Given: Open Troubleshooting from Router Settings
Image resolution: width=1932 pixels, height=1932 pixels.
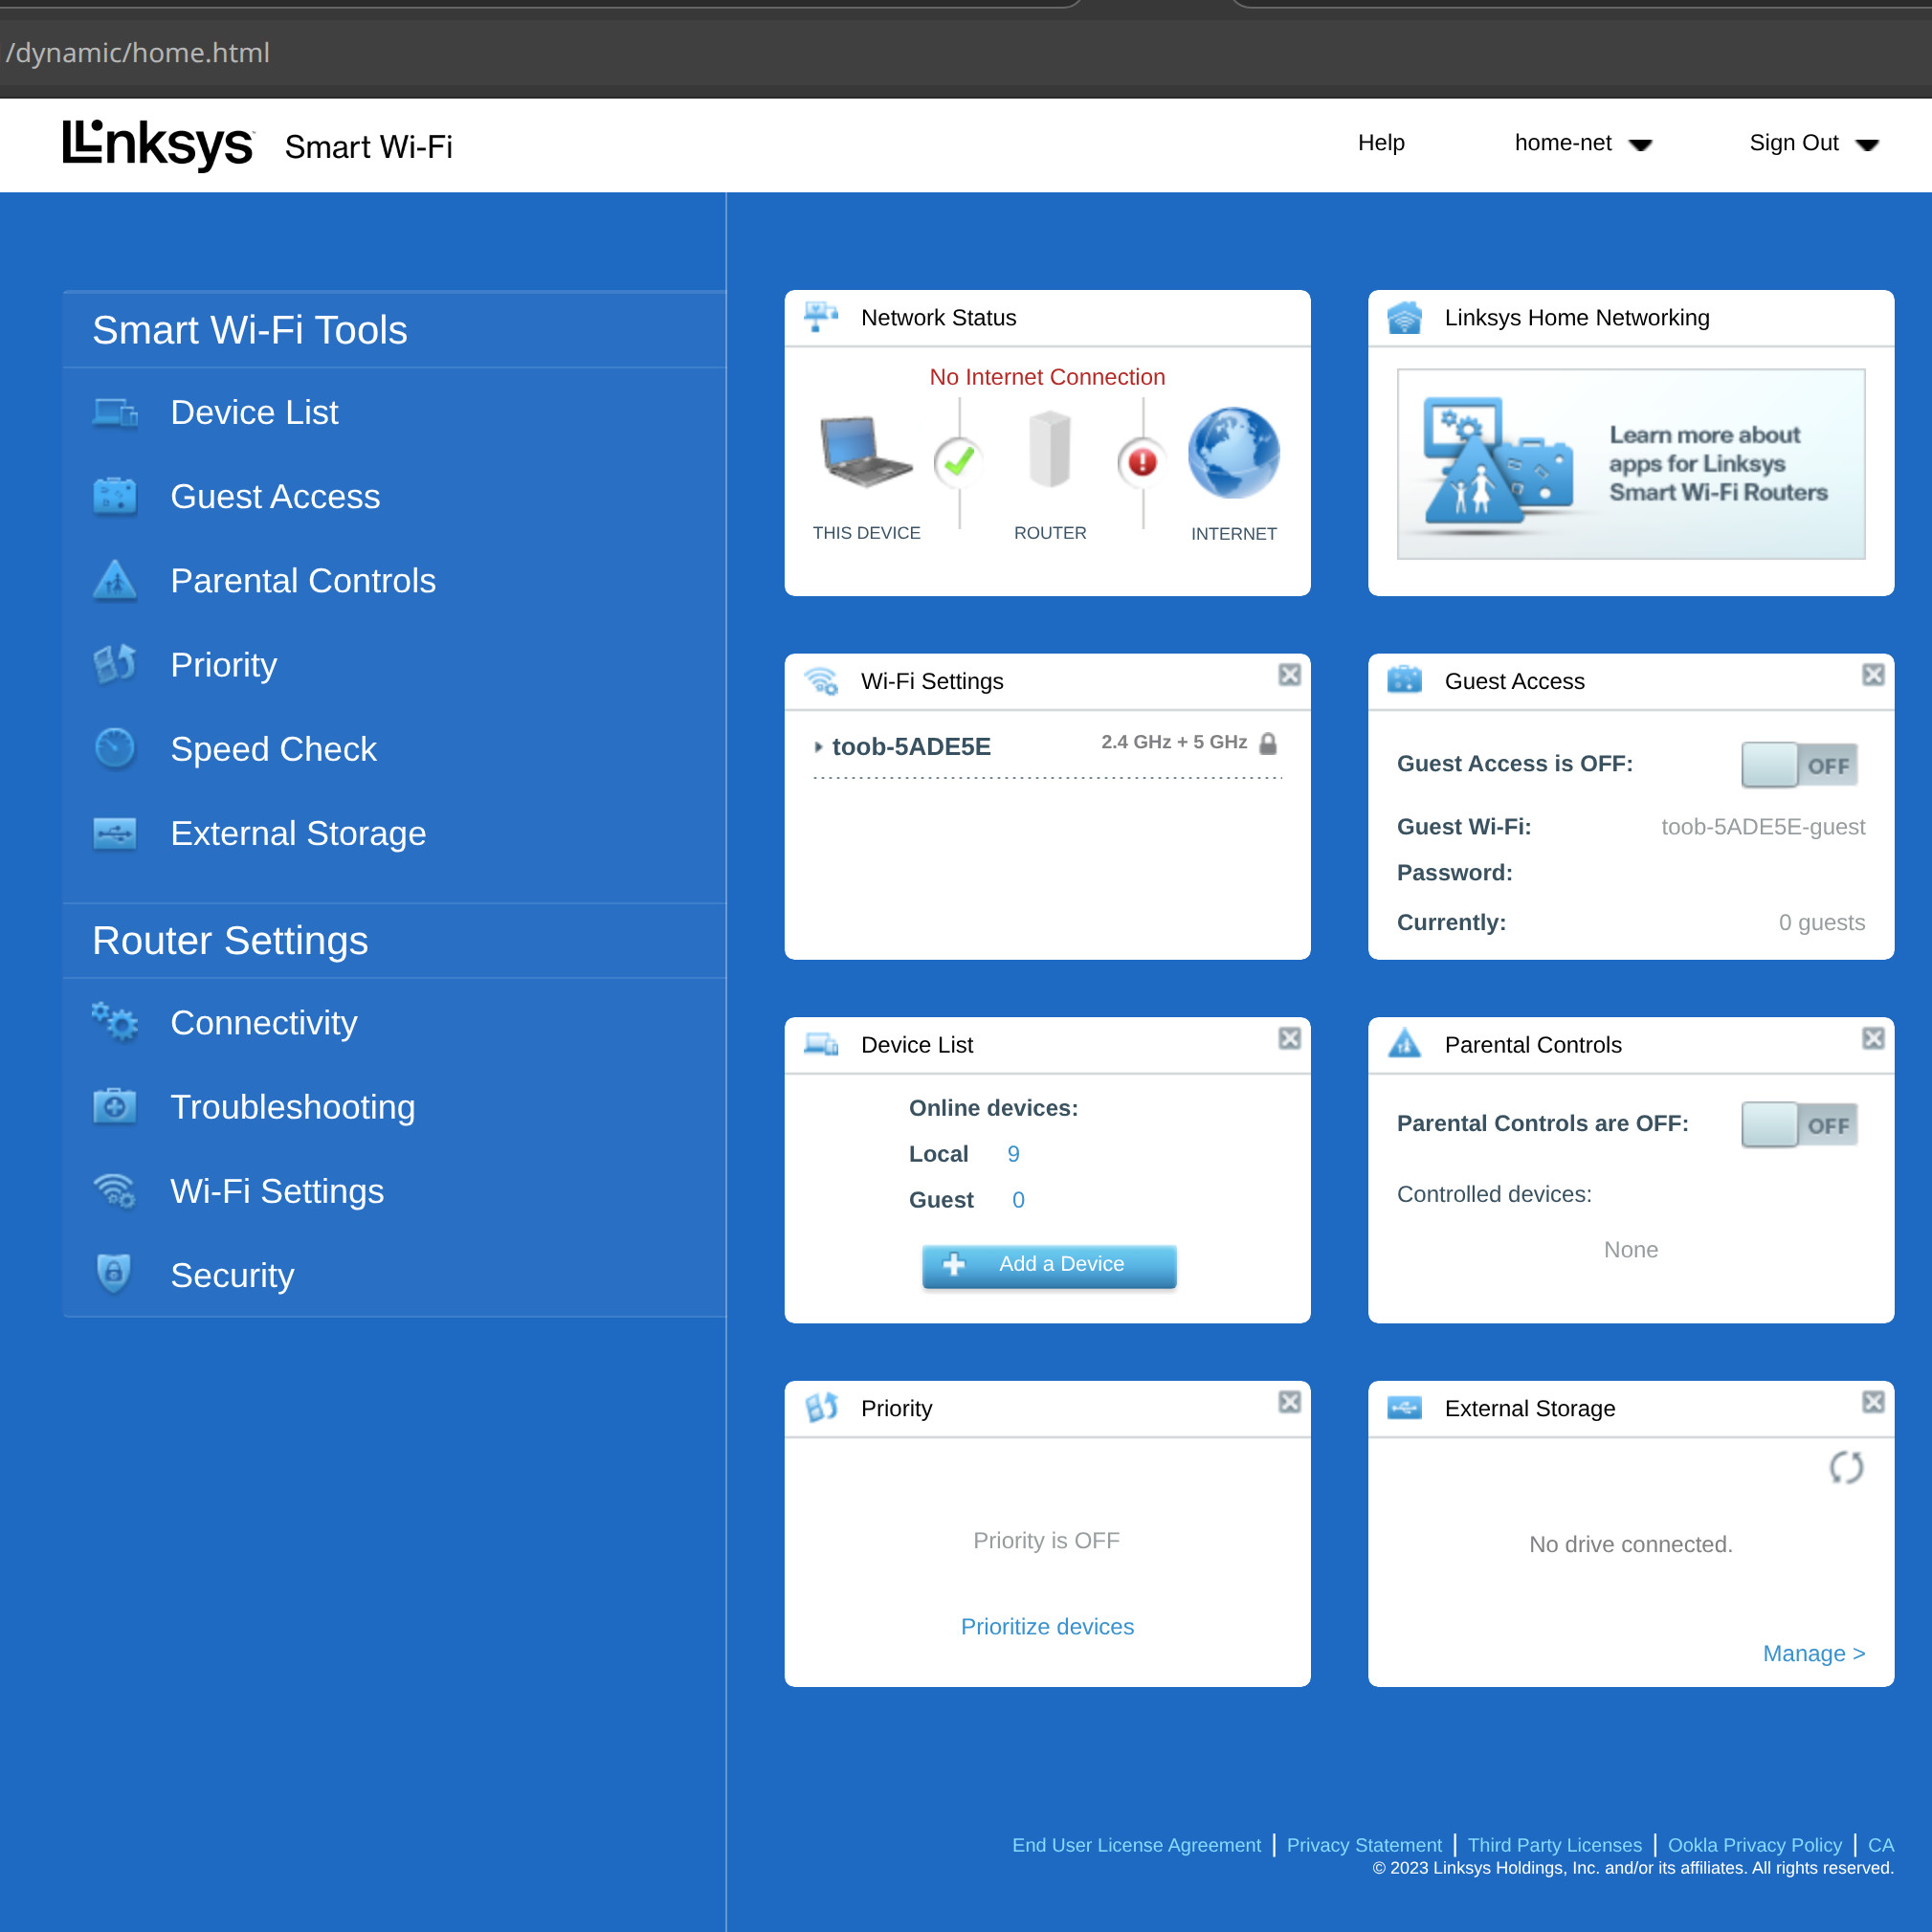Looking at the screenshot, I should pyautogui.click(x=292, y=1106).
